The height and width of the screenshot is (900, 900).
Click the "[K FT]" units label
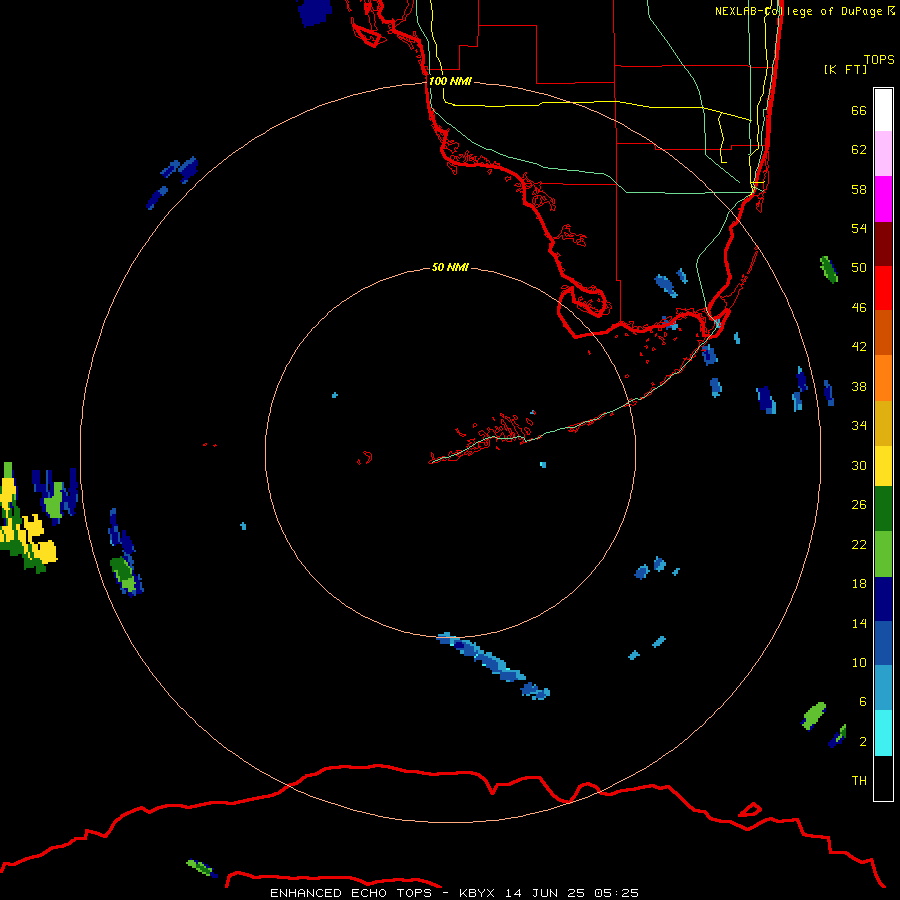point(845,69)
